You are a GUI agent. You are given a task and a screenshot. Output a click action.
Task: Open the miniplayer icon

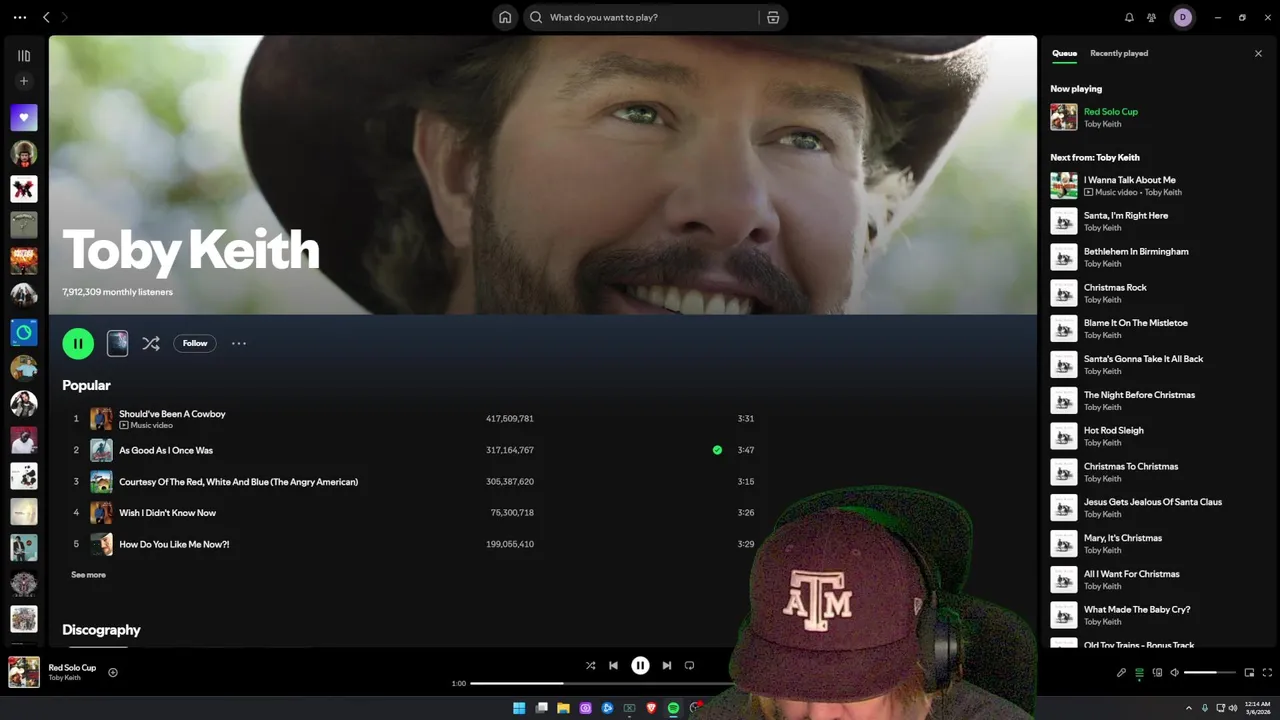tap(1249, 673)
